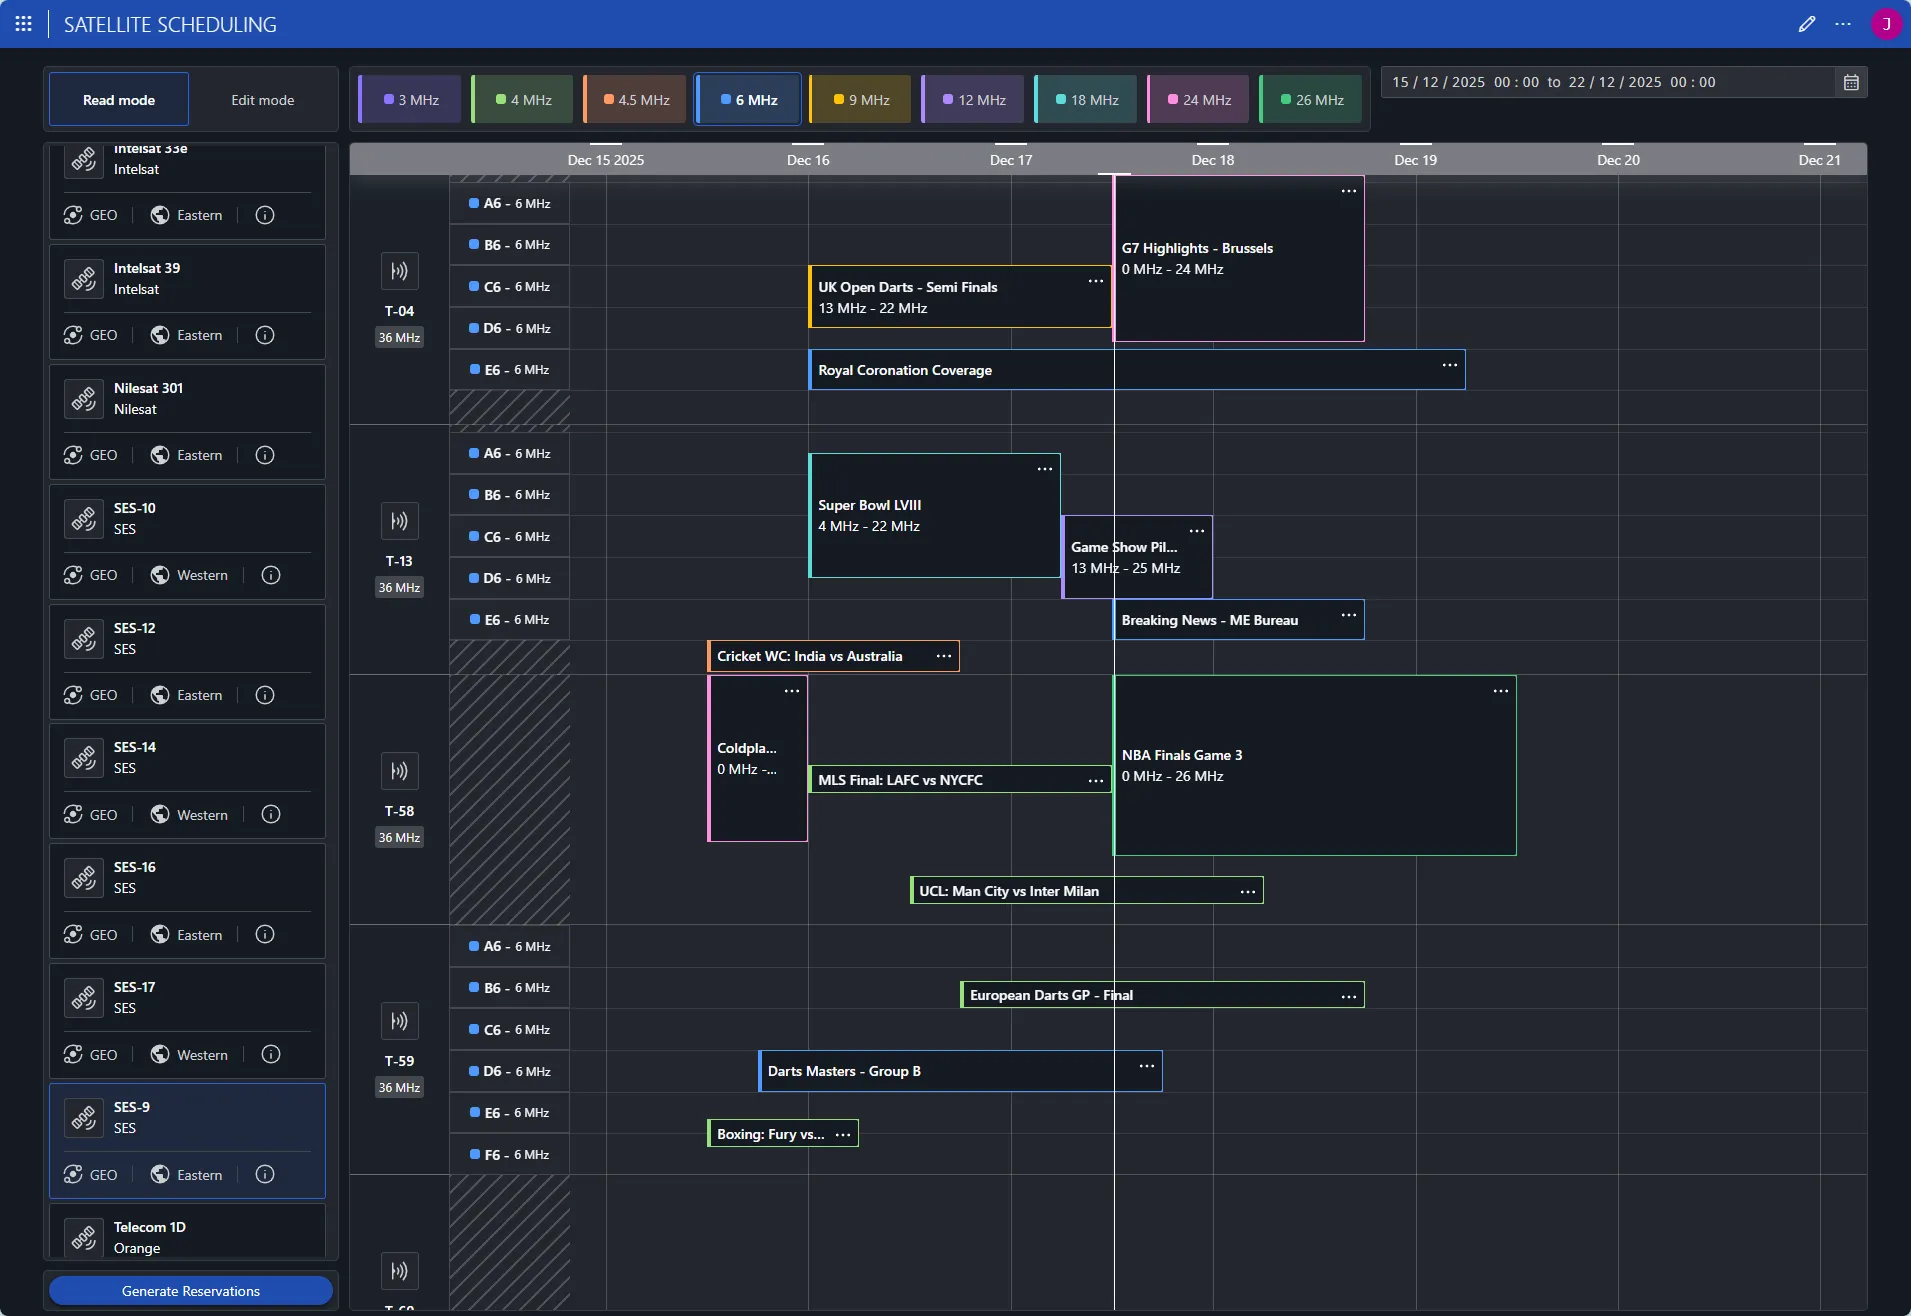This screenshot has width=1911, height=1316.
Task: Show info for SES-10 satellite
Action: [x=271, y=575]
